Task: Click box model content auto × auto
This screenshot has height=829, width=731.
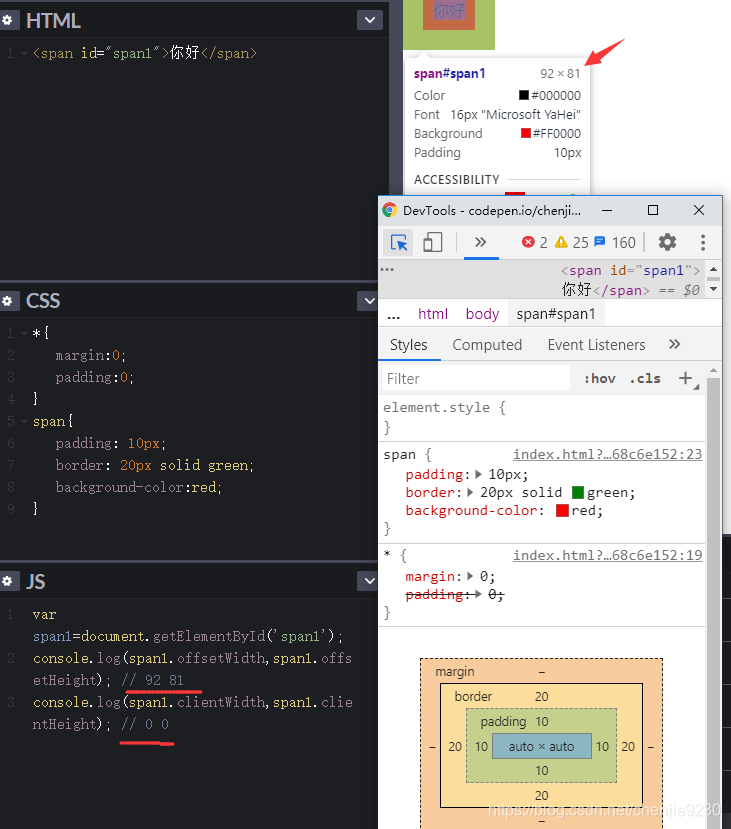Action: (x=541, y=746)
